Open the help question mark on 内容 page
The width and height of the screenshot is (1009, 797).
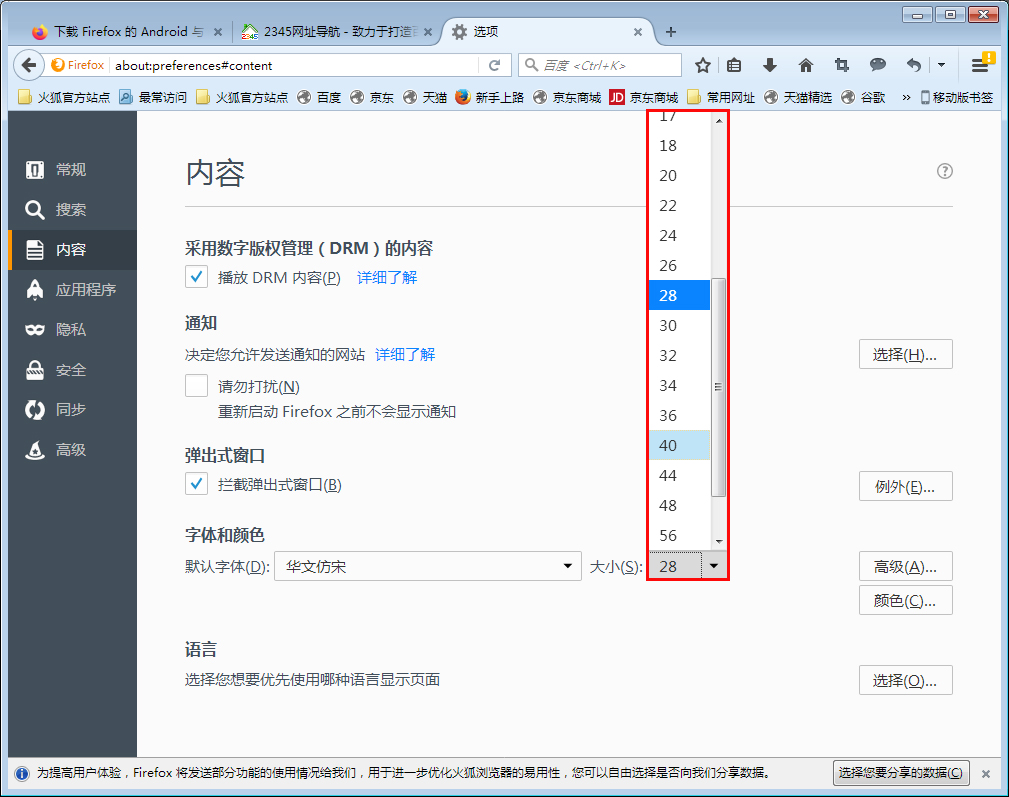pyautogui.click(x=944, y=171)
